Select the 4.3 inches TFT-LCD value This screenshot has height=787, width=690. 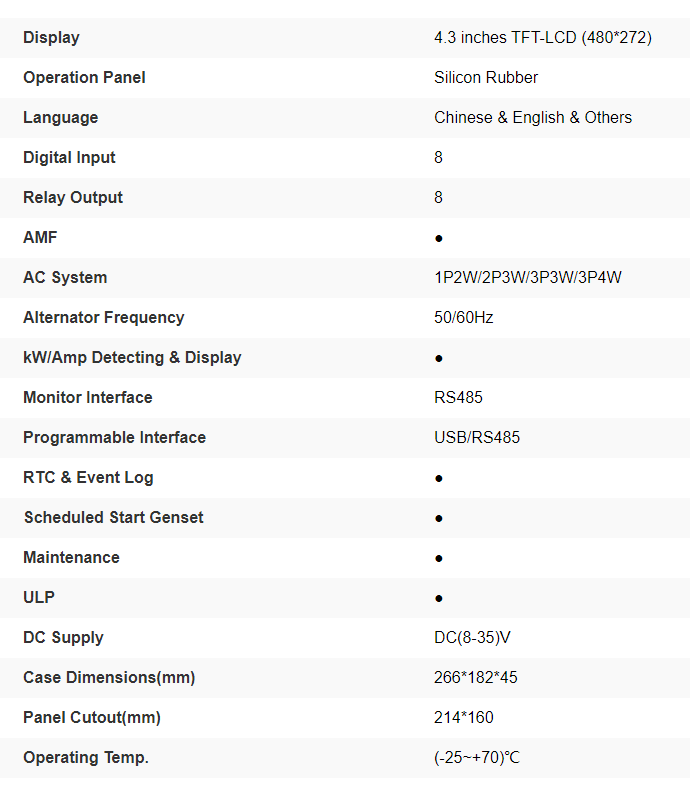coord(542,38)
